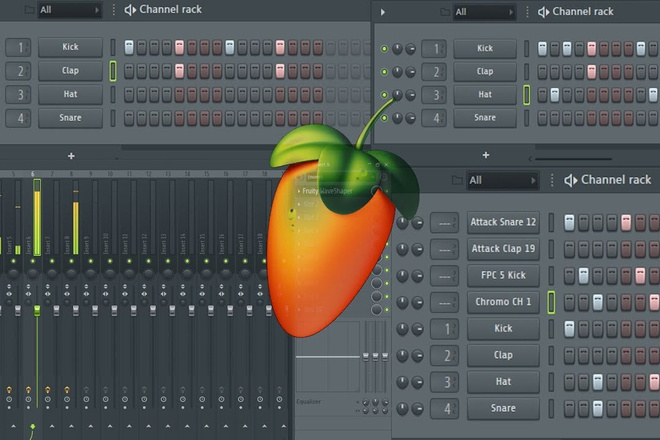Image resolution: width=660 pixels, height=440 pixels.
Task: Toggle first step of Attack Snare 12 row
Action: 570,222
